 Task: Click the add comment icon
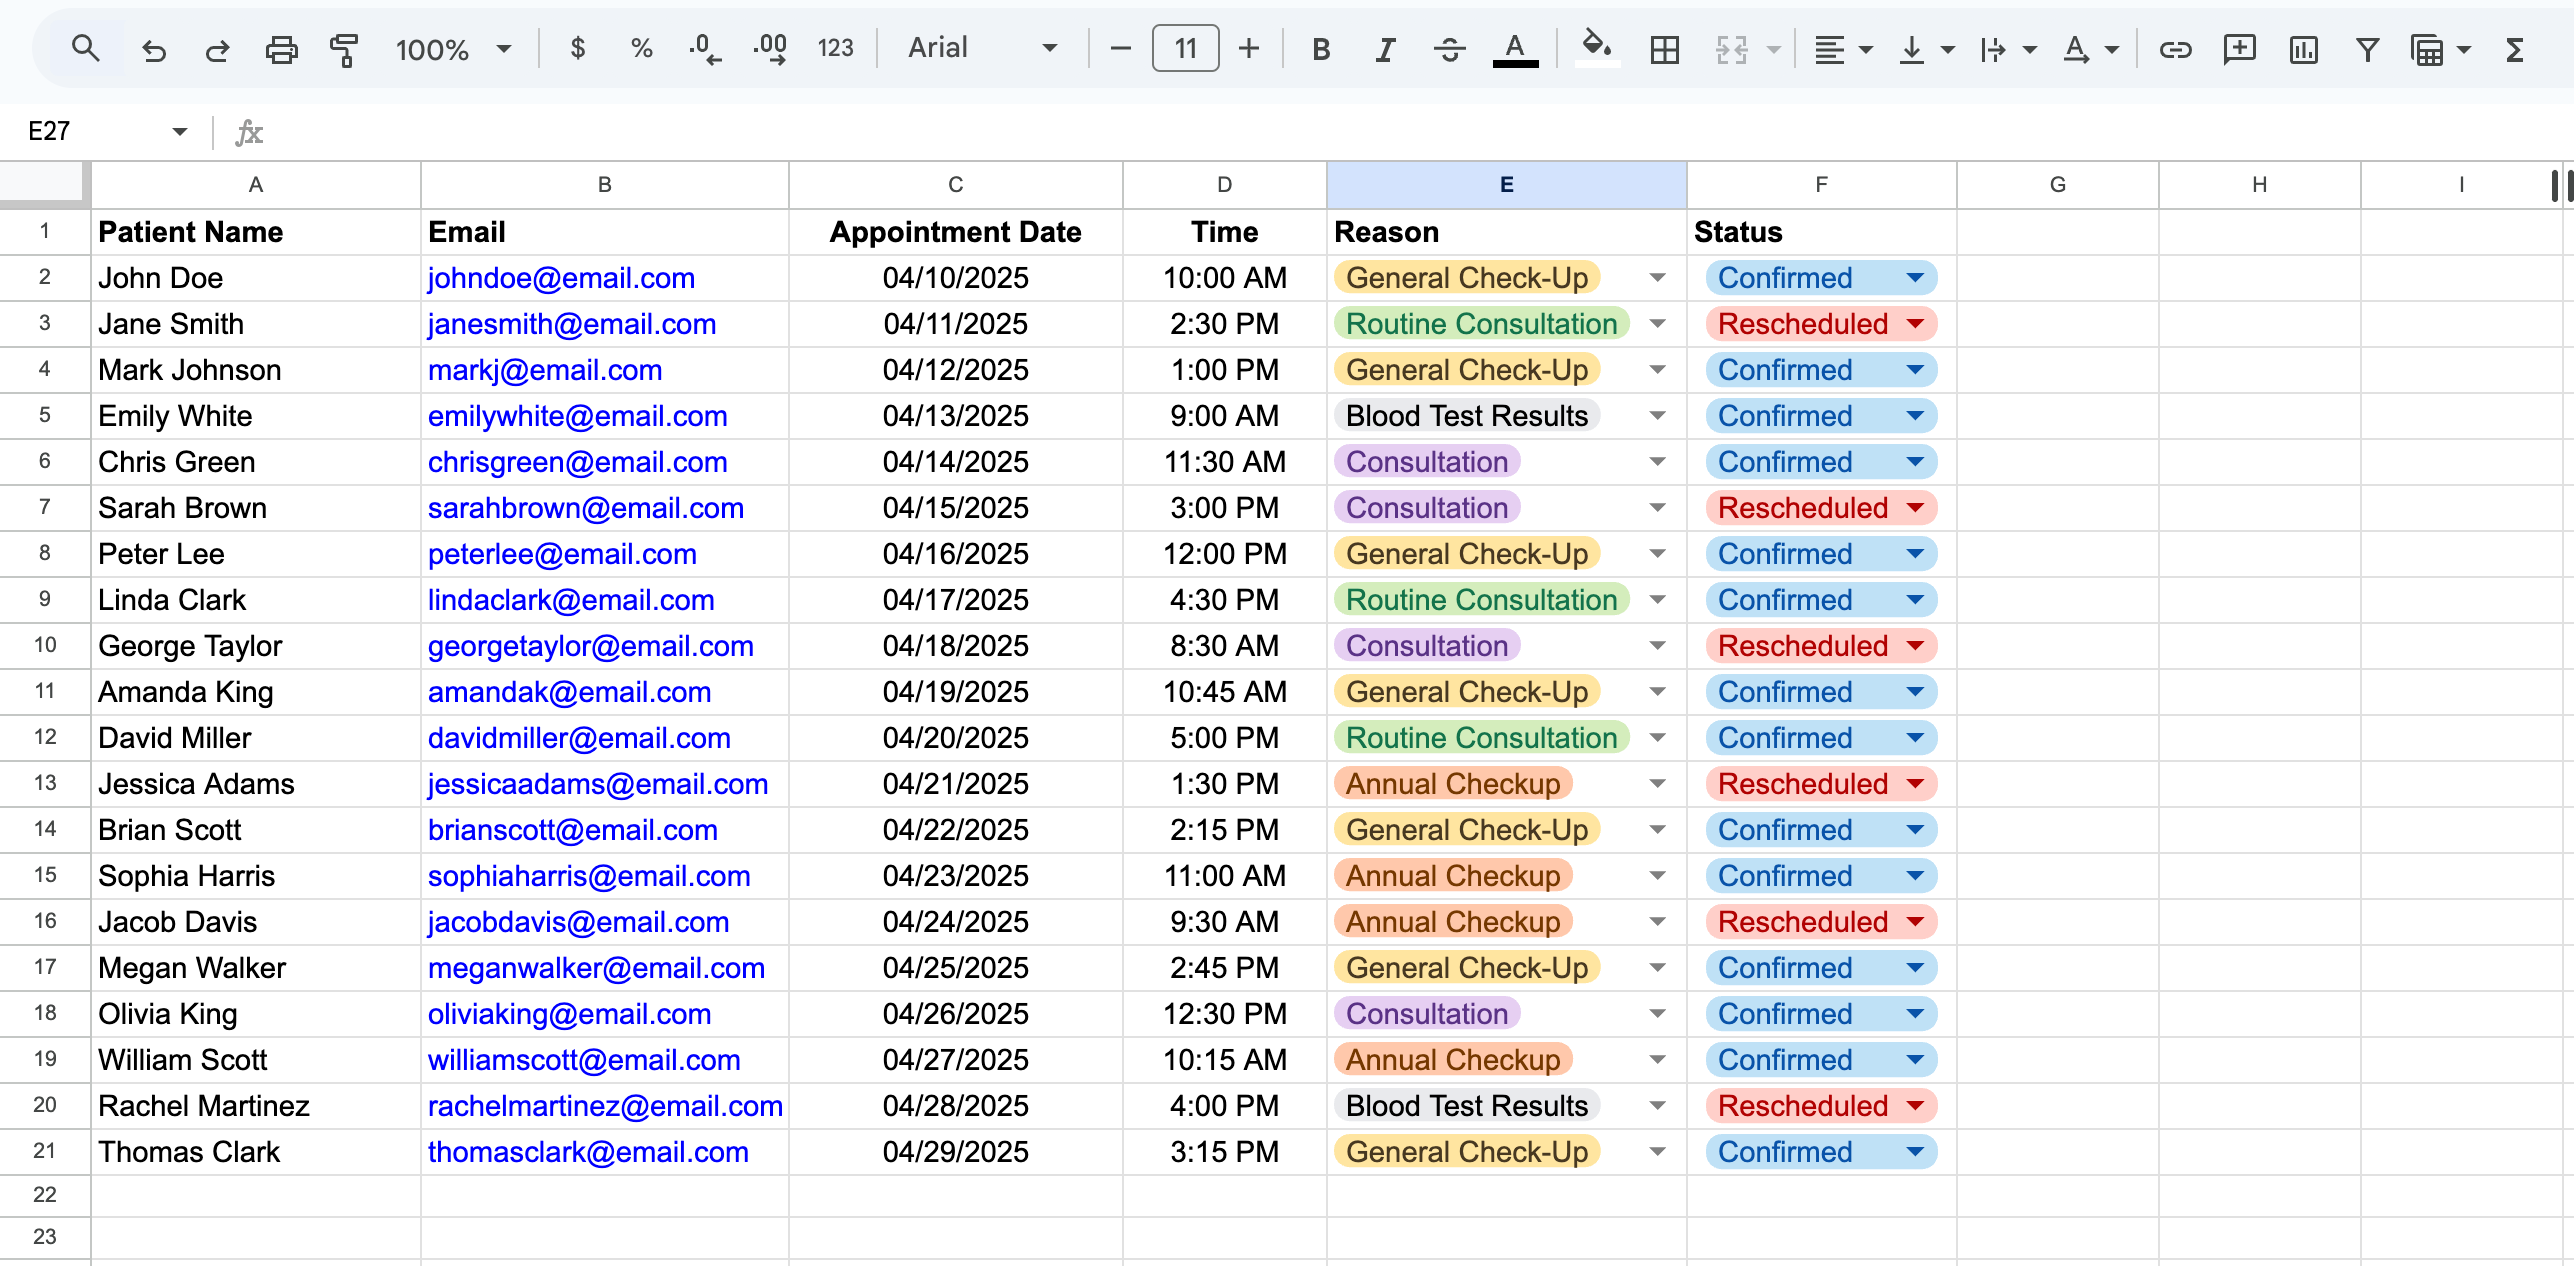point(2239,49)
